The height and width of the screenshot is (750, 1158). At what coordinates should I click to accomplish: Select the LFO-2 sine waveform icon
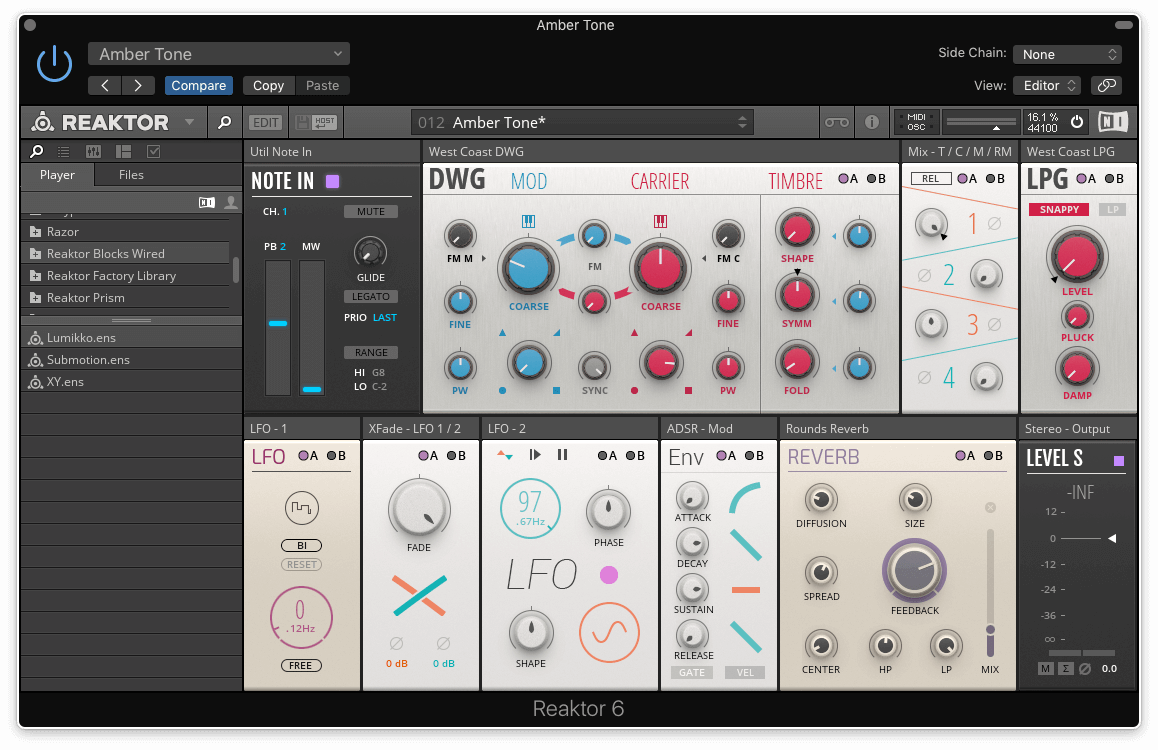click(x=609, y=633)
